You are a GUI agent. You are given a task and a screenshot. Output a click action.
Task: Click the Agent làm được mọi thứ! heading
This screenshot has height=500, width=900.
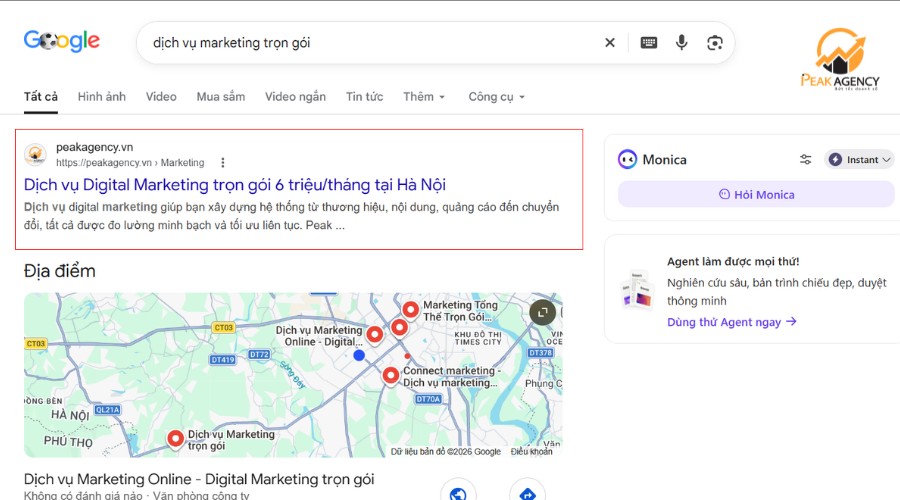click(733, 262)
